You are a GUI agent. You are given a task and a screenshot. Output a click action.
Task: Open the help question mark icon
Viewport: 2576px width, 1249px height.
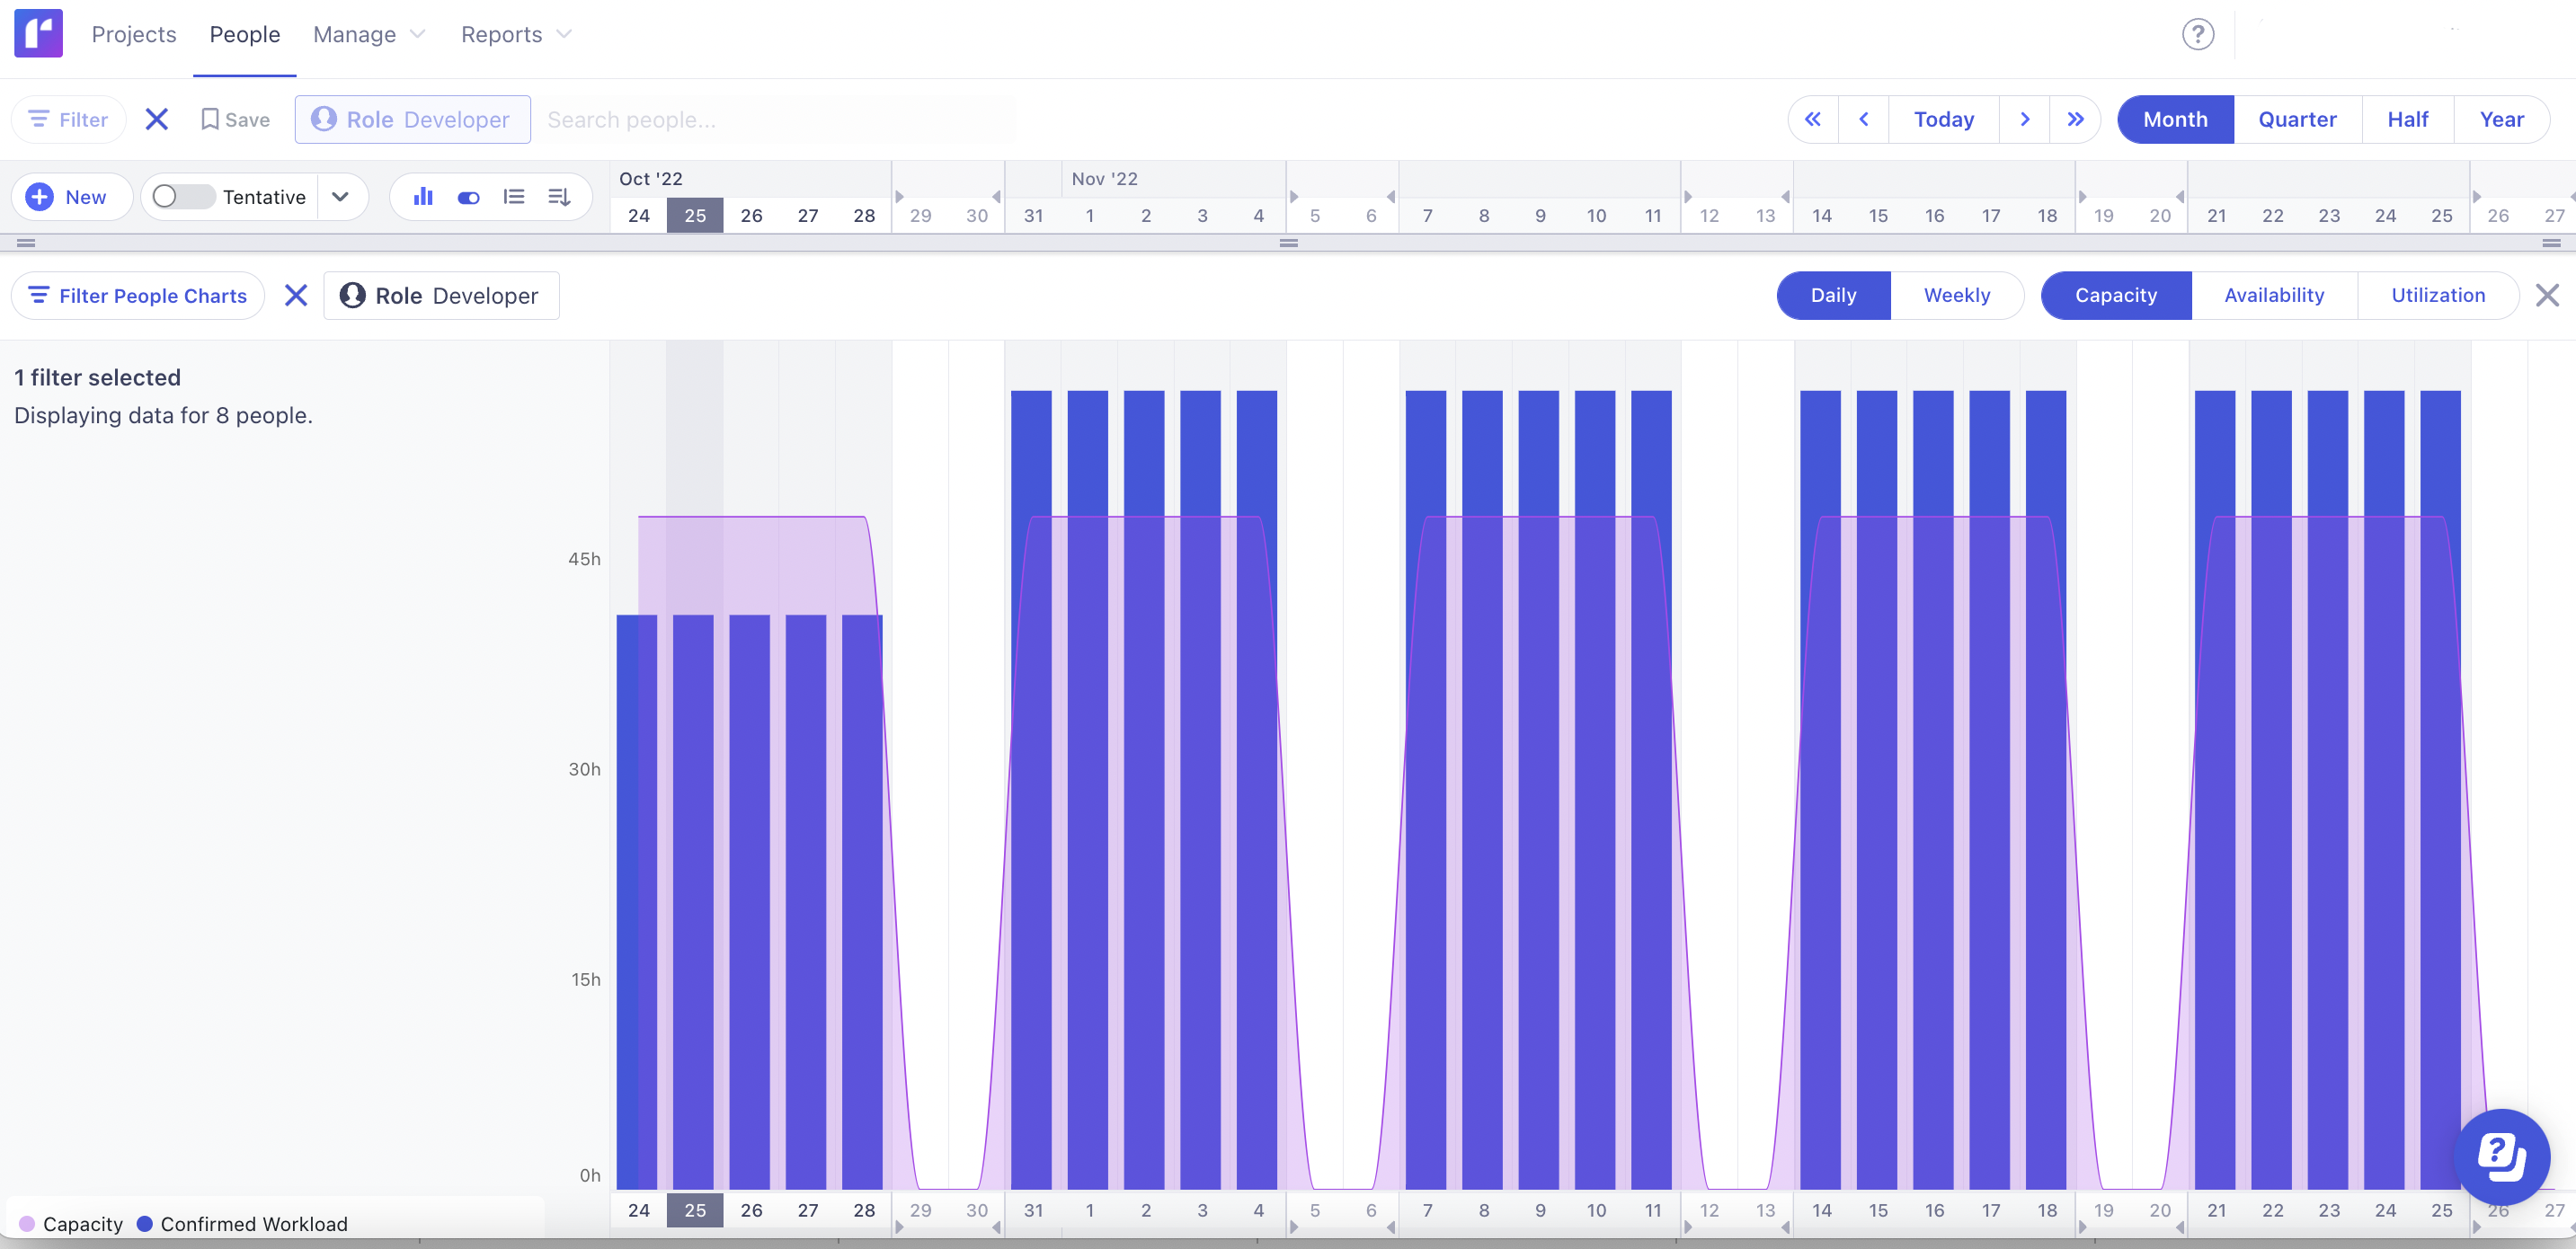pos(2197,33)
